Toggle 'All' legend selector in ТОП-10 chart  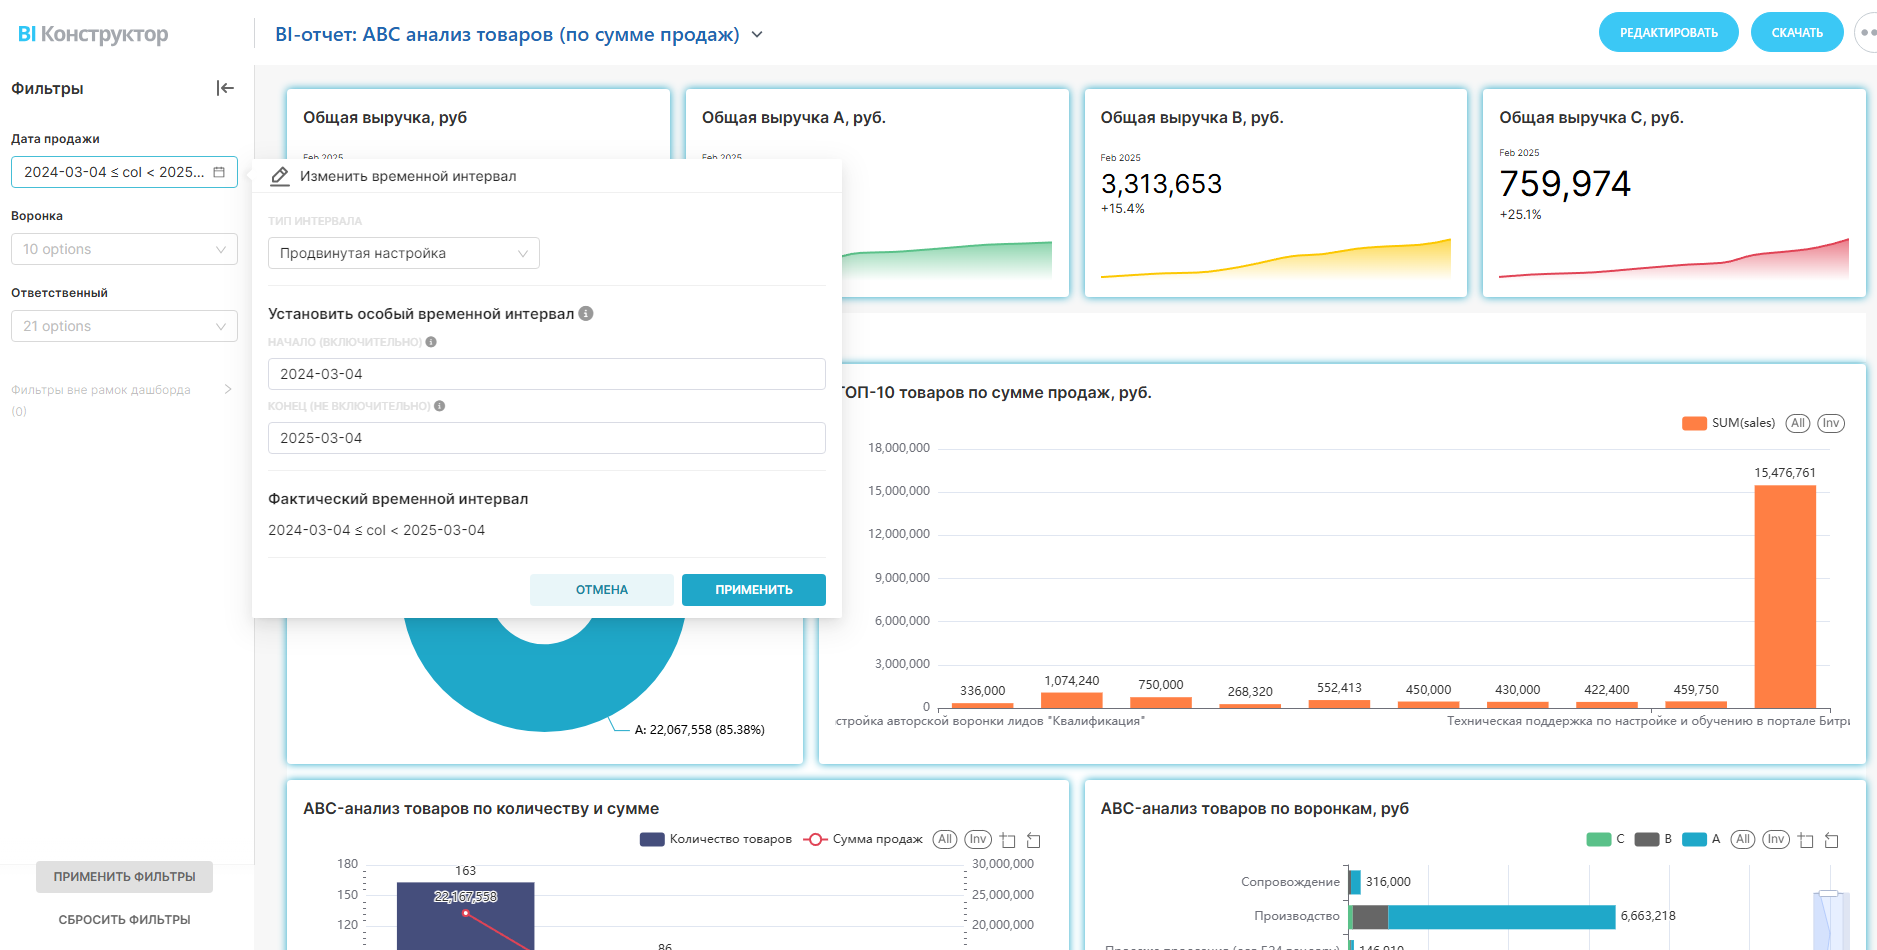click(1797, 423)
